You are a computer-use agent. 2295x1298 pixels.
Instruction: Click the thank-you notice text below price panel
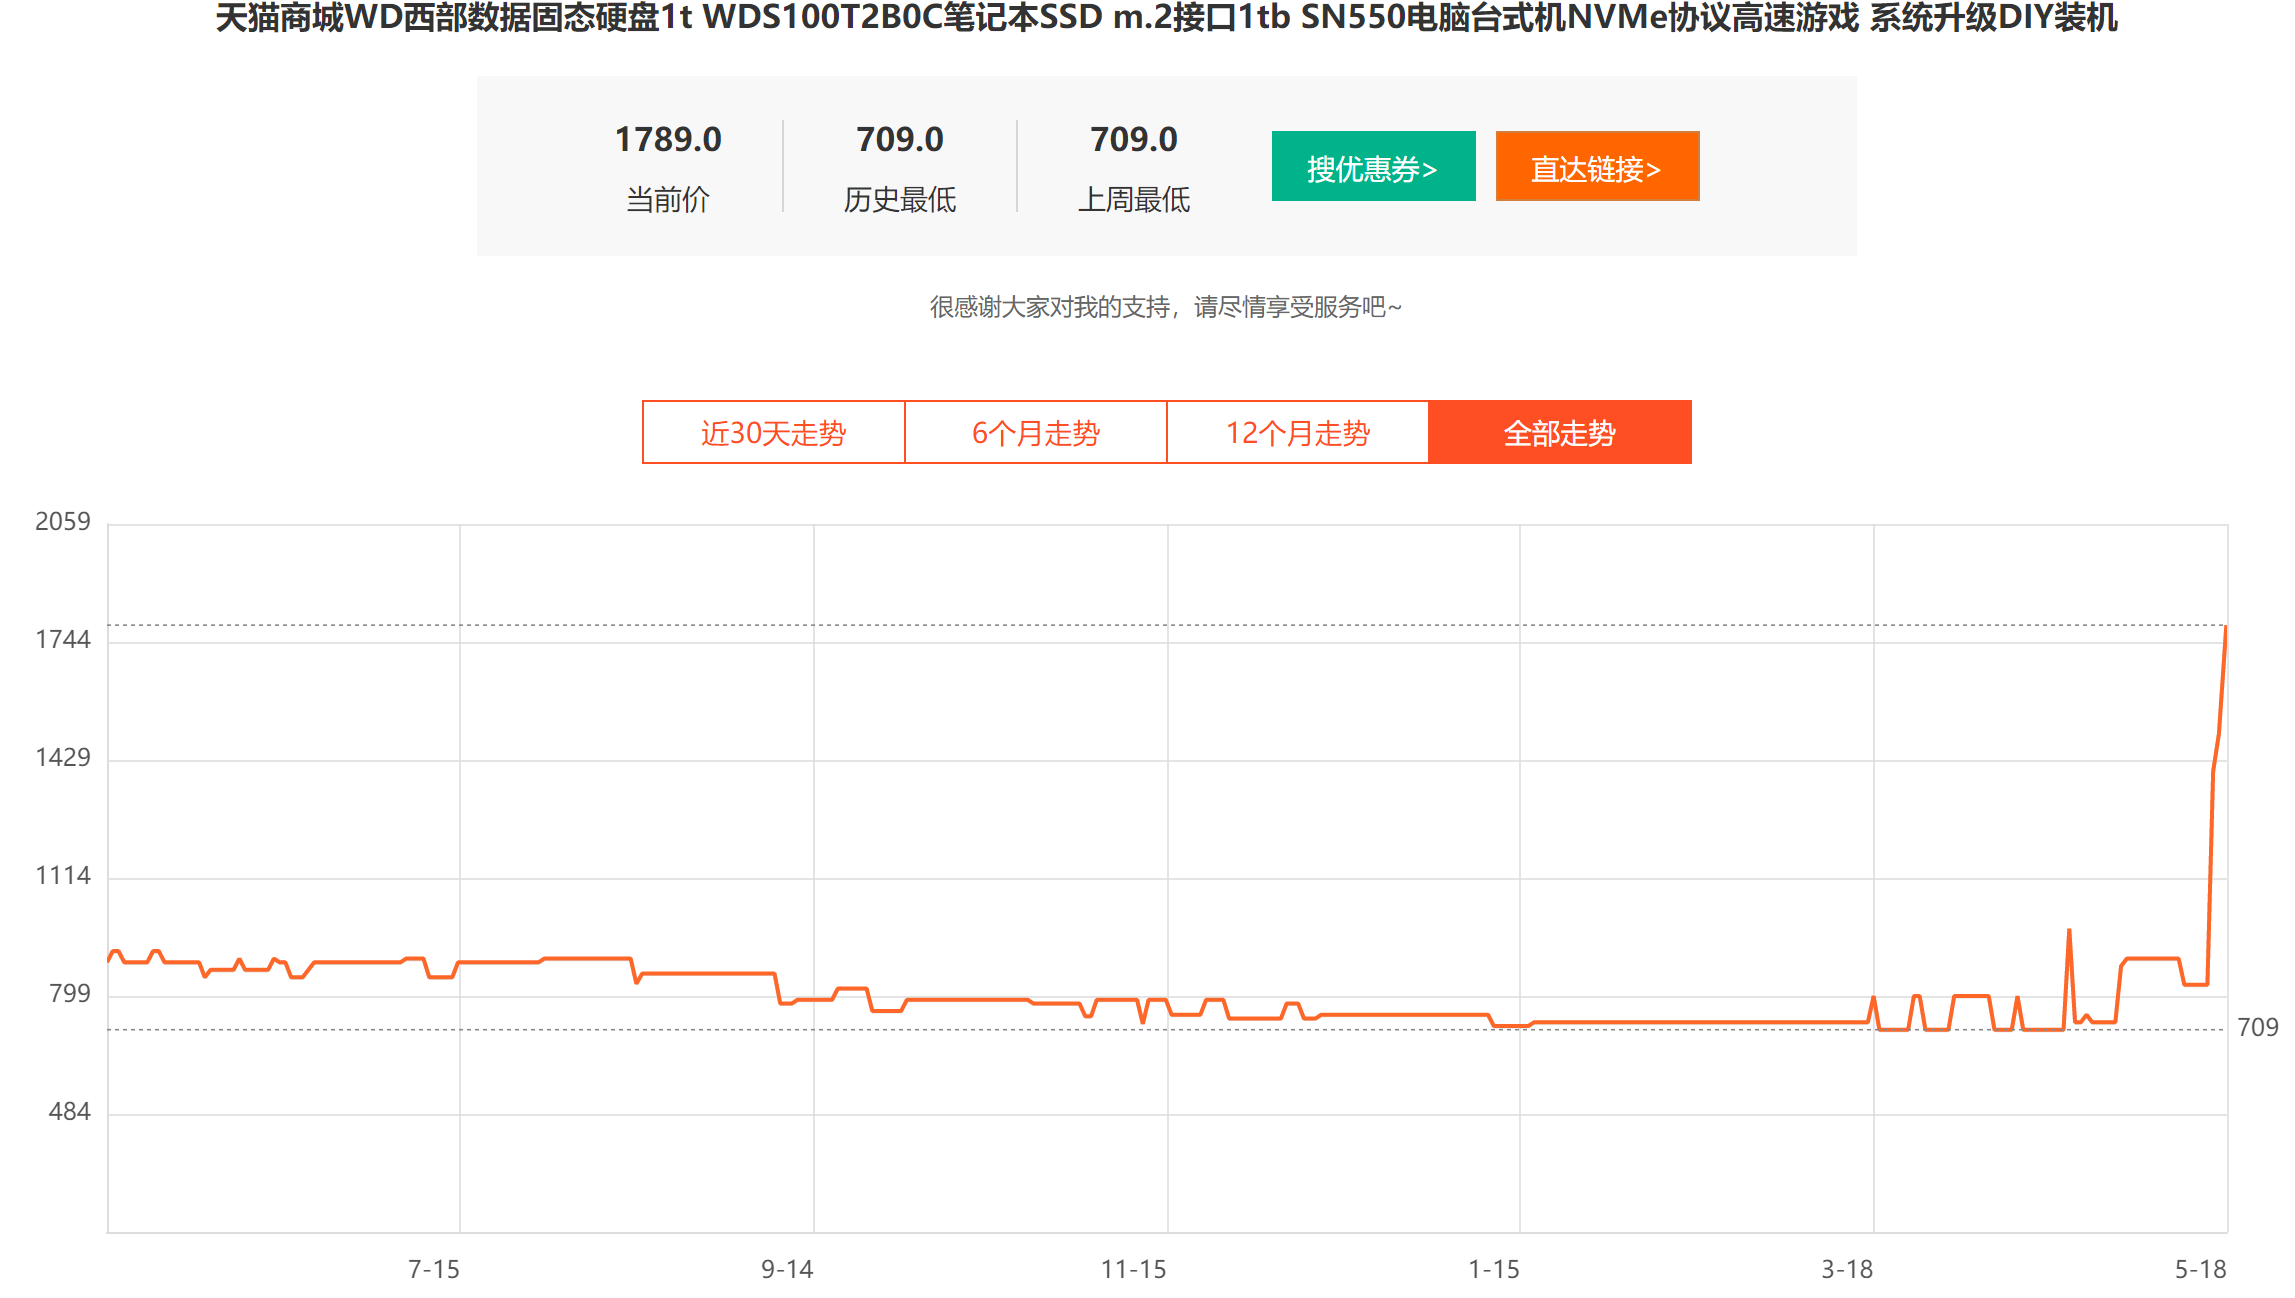[x=1166, y=307]
